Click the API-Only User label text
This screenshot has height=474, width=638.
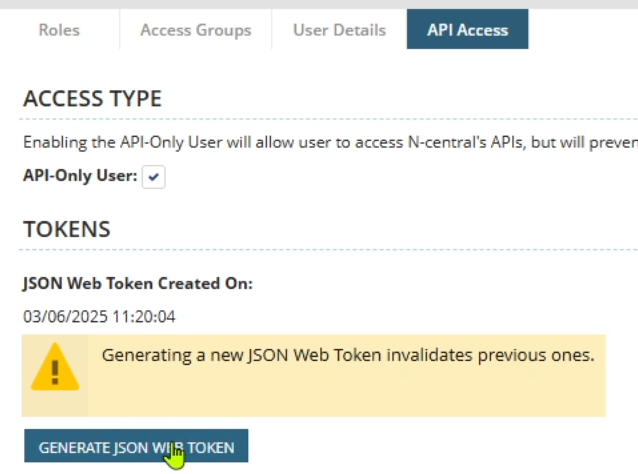(x=79, y=175)
